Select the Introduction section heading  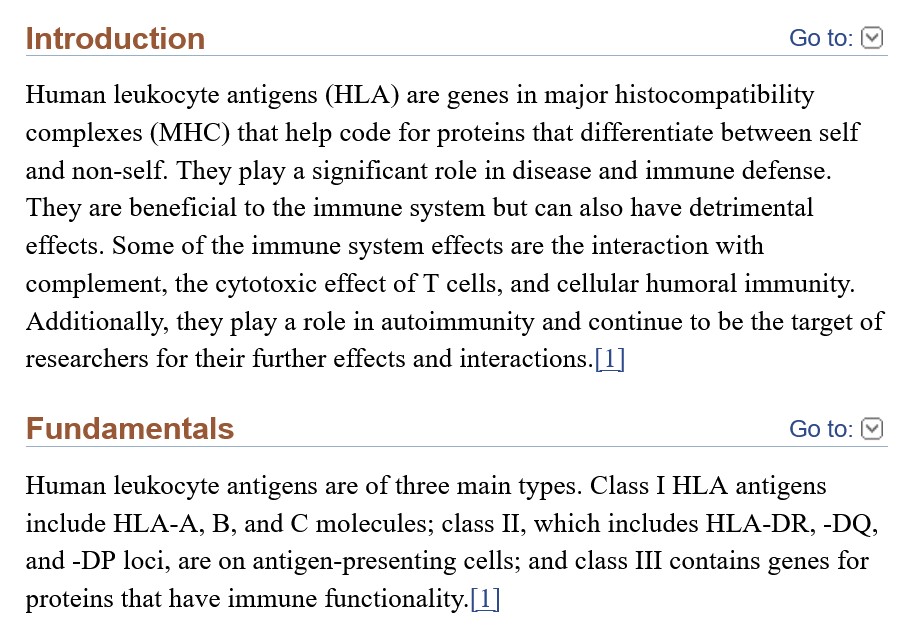point(115,39)
